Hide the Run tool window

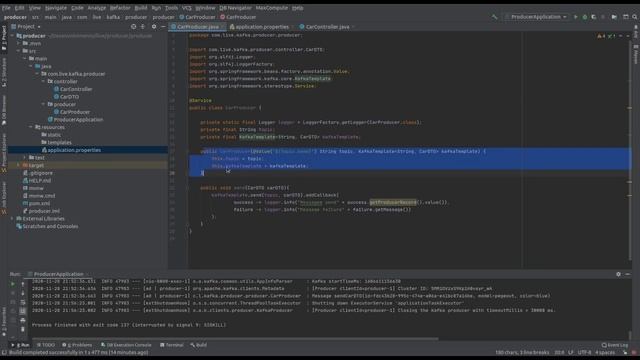pyautogui.click(x=627, y=274)
